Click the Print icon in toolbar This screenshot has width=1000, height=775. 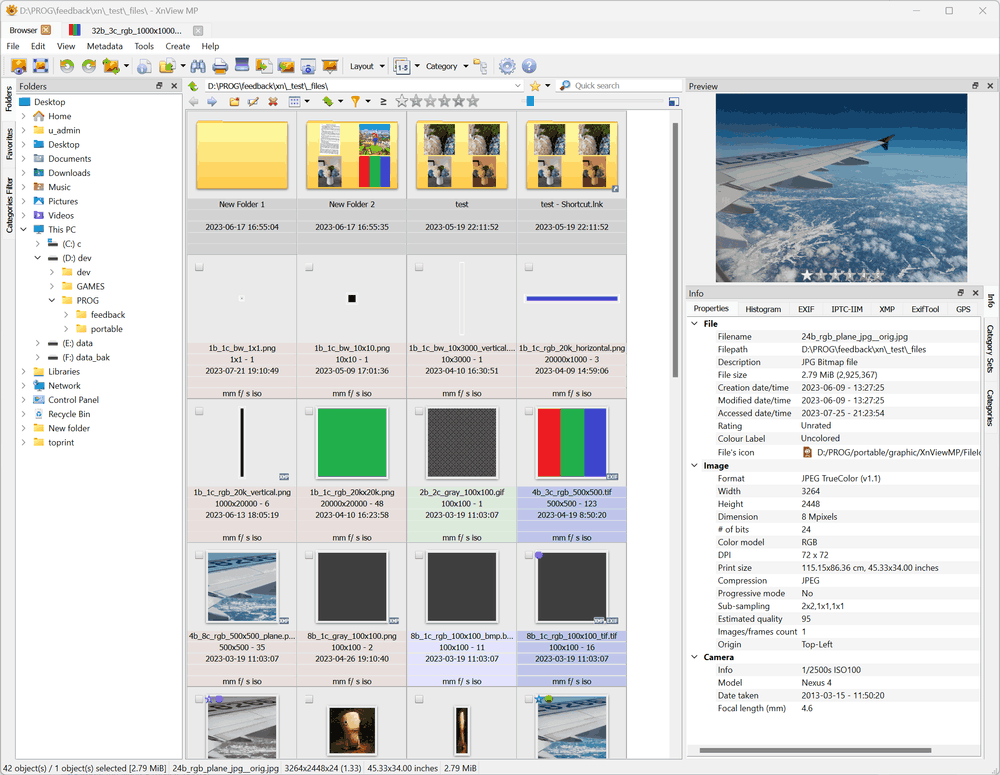219,66
